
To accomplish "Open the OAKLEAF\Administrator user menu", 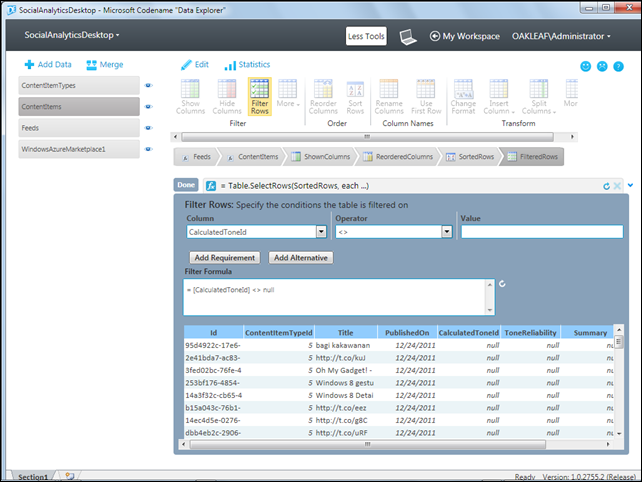I will pyautogui.click(x=561, y=36).
